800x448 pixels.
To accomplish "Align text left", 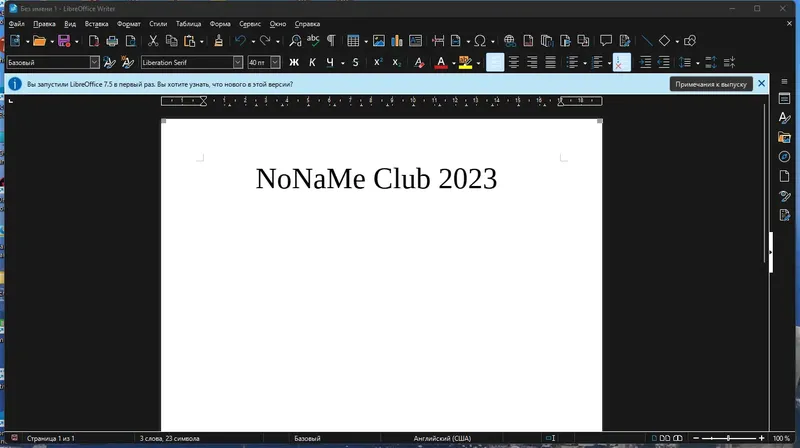I will (x=495, y=62).
